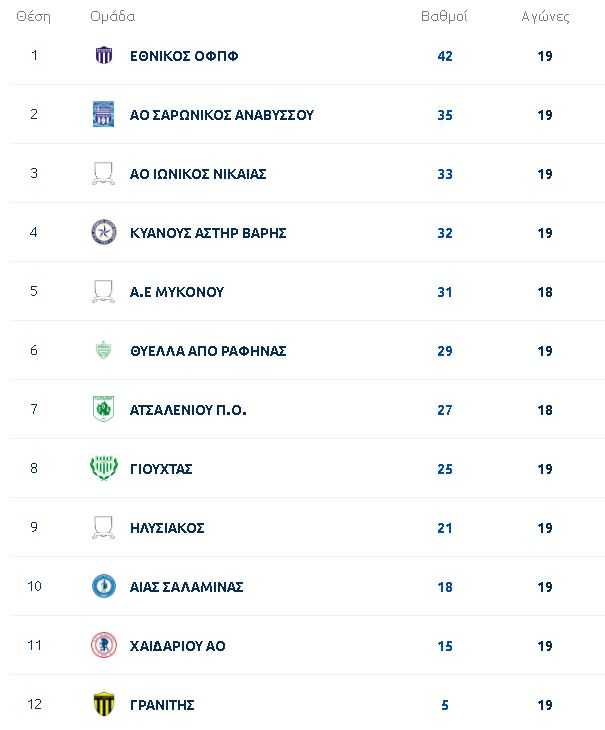Click the ΓΡΑΝΙΤΗΣ yellow-black shield icon
Screen dimensions: 605x730
(103, 703)
